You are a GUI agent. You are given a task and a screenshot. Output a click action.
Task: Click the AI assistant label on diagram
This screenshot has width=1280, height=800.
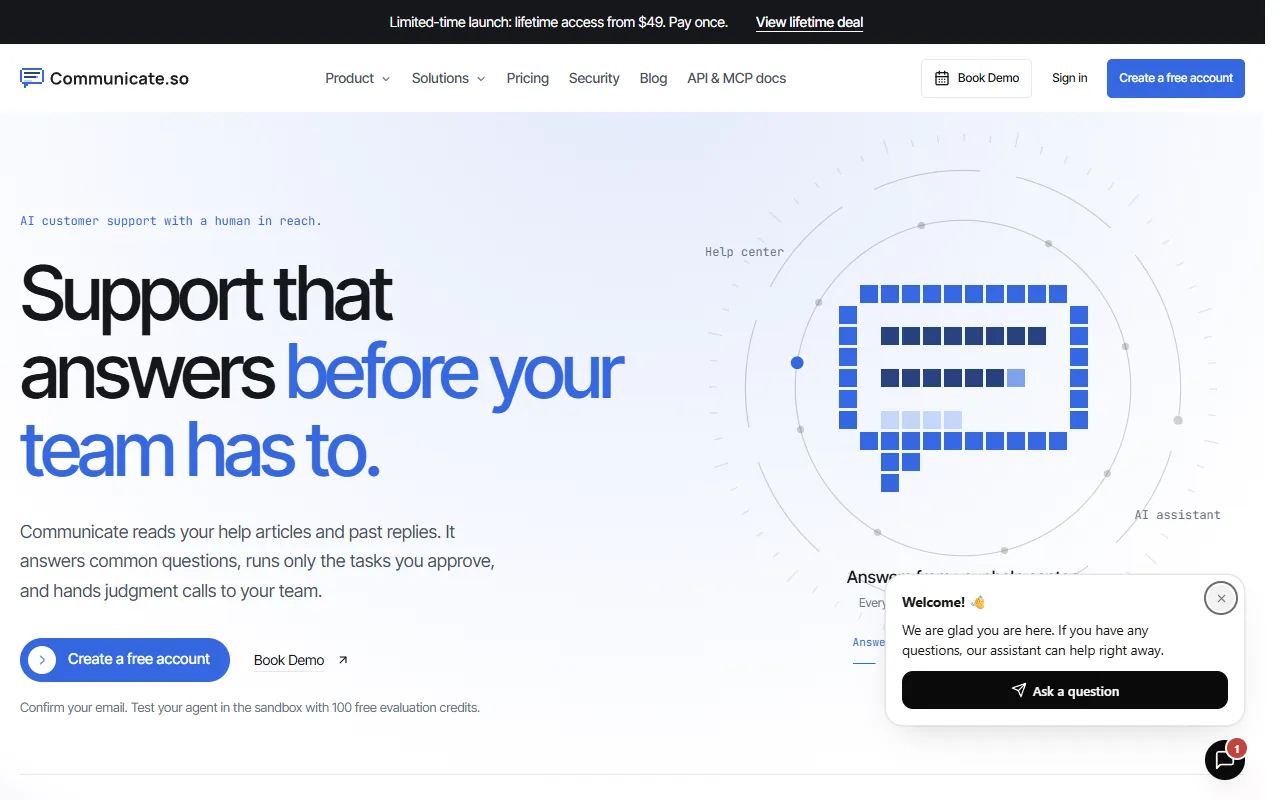[x=1178, y=515]
